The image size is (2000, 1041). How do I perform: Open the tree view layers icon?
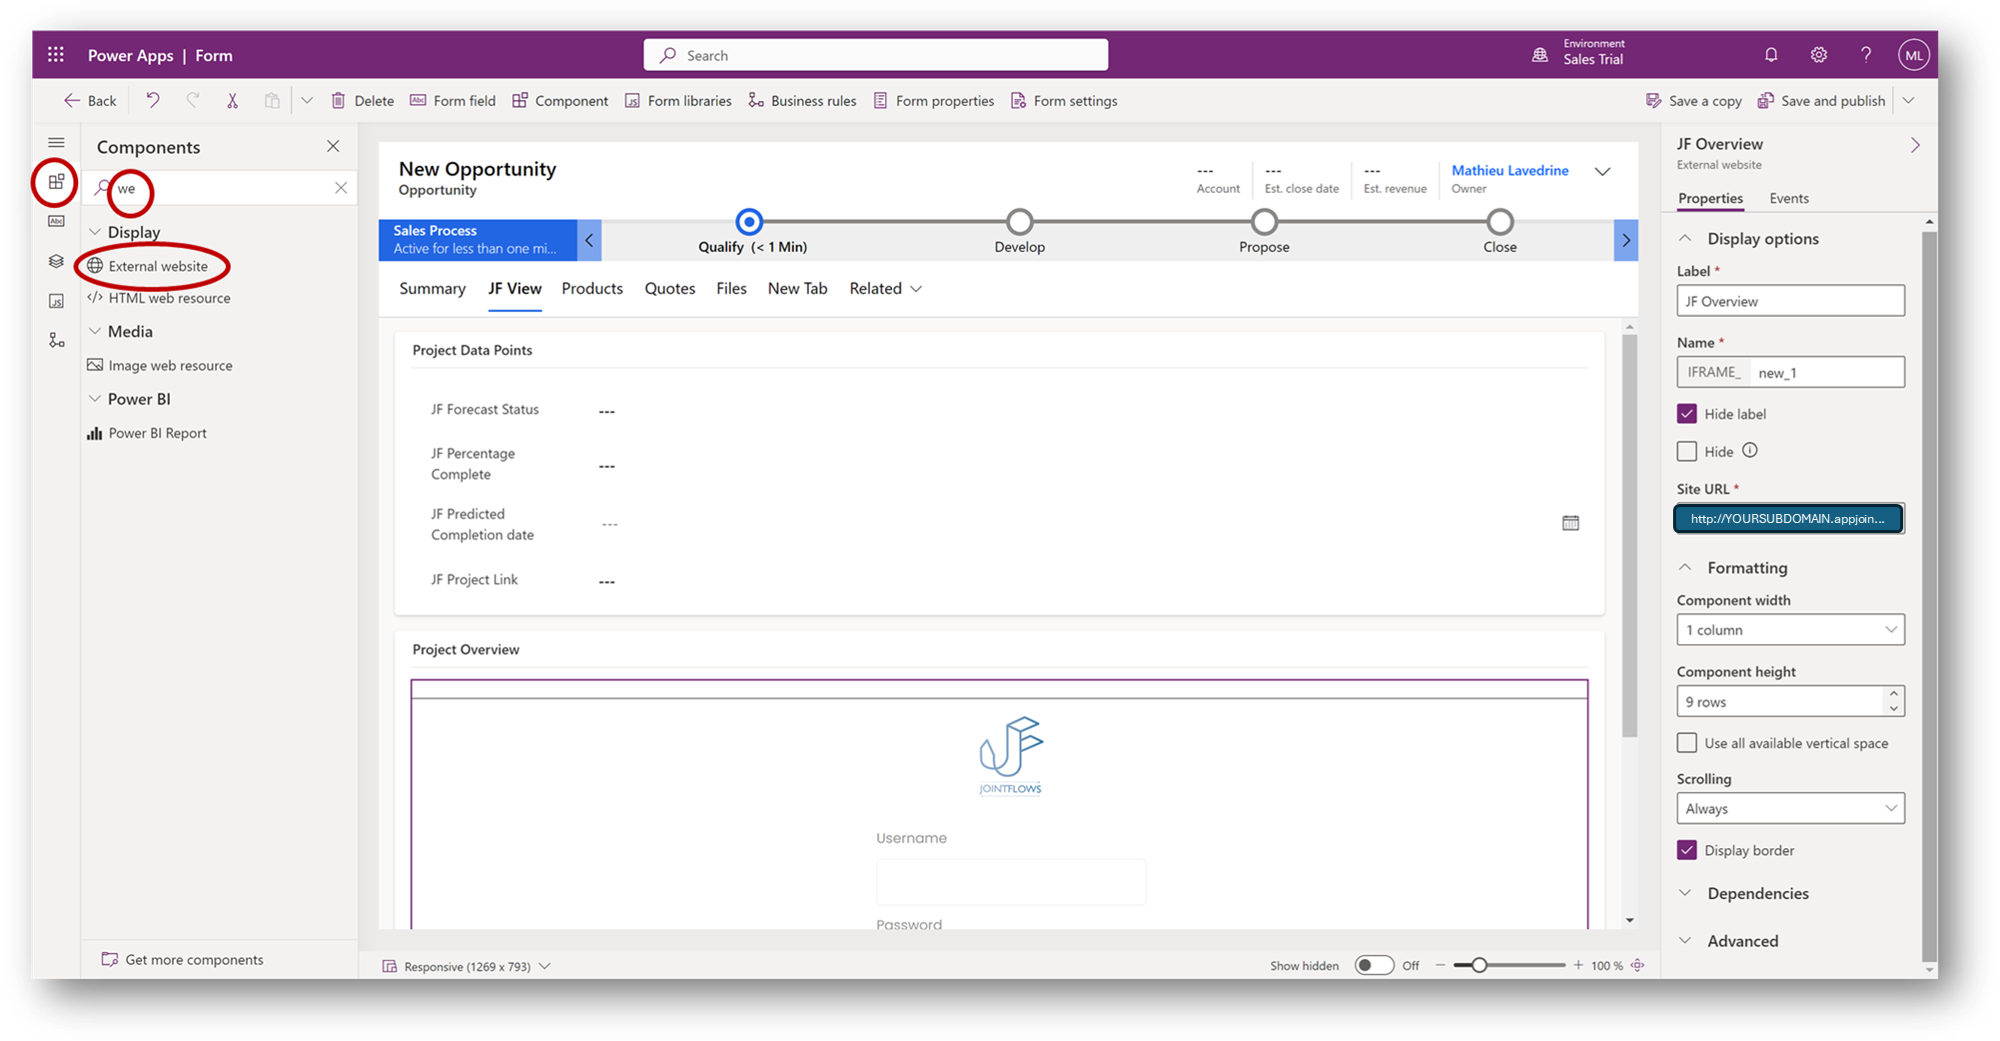click(57, 261)
